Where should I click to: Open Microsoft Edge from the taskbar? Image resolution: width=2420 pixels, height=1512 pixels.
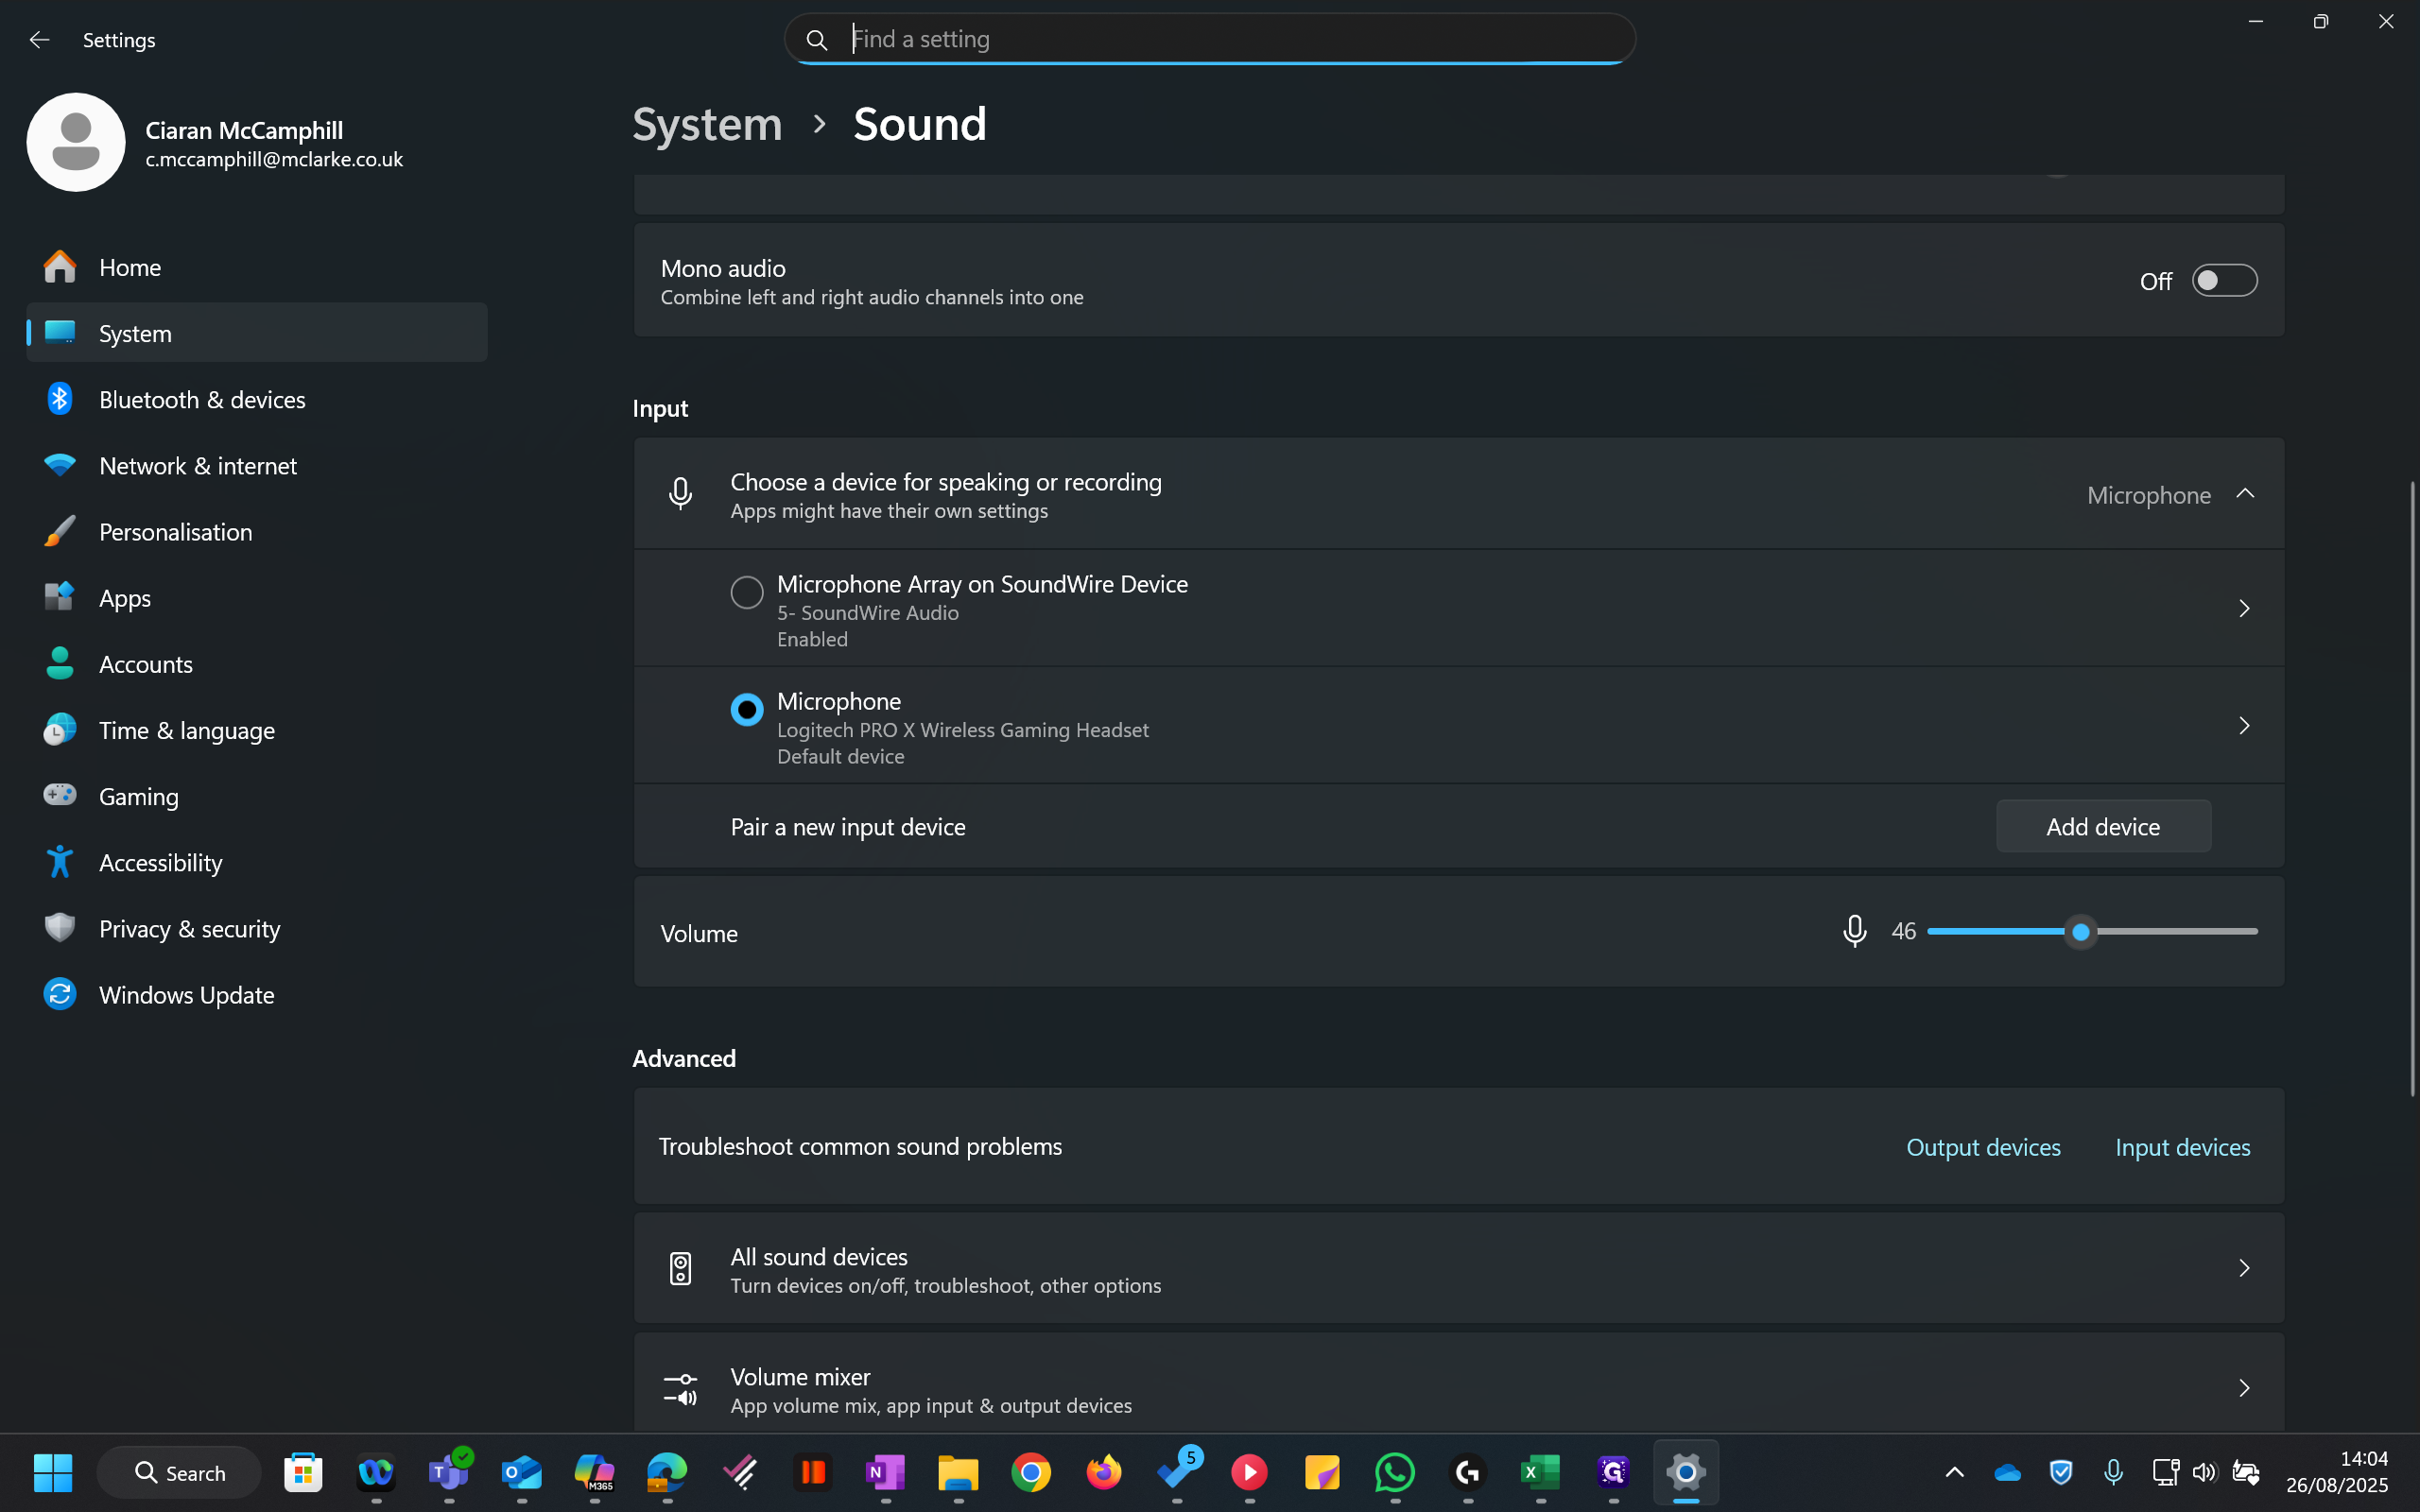tap(667, 1472)
